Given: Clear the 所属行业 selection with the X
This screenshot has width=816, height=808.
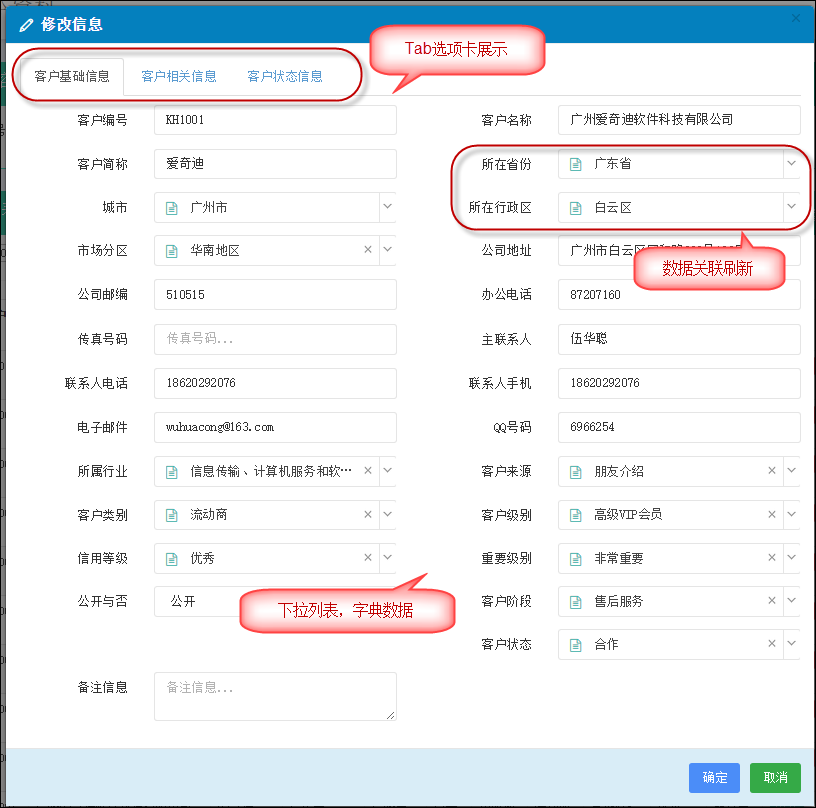Looking at the screenshot, I should click(368, 471).
